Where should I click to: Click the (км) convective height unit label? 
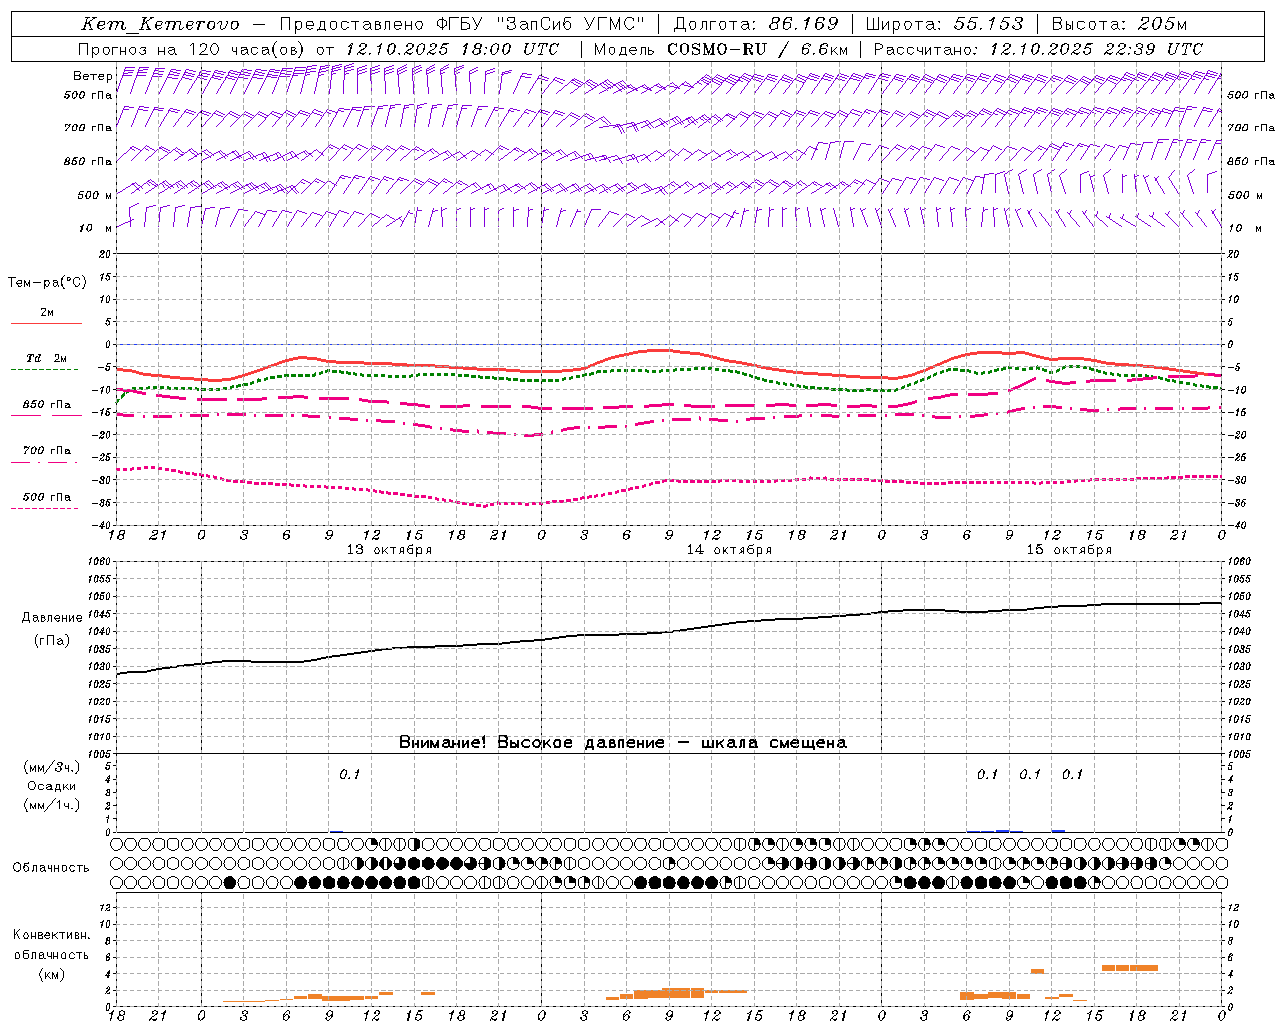click(x=51, y=974)
